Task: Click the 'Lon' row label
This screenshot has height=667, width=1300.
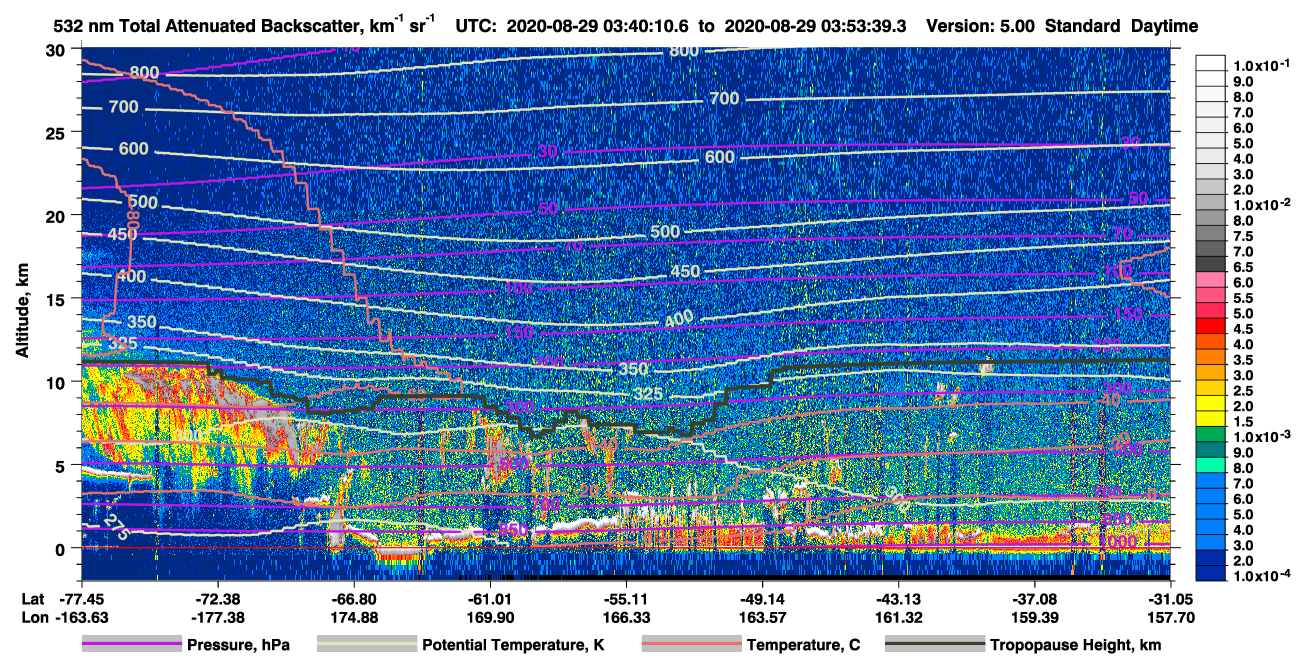Action: [x=34, y=617]
